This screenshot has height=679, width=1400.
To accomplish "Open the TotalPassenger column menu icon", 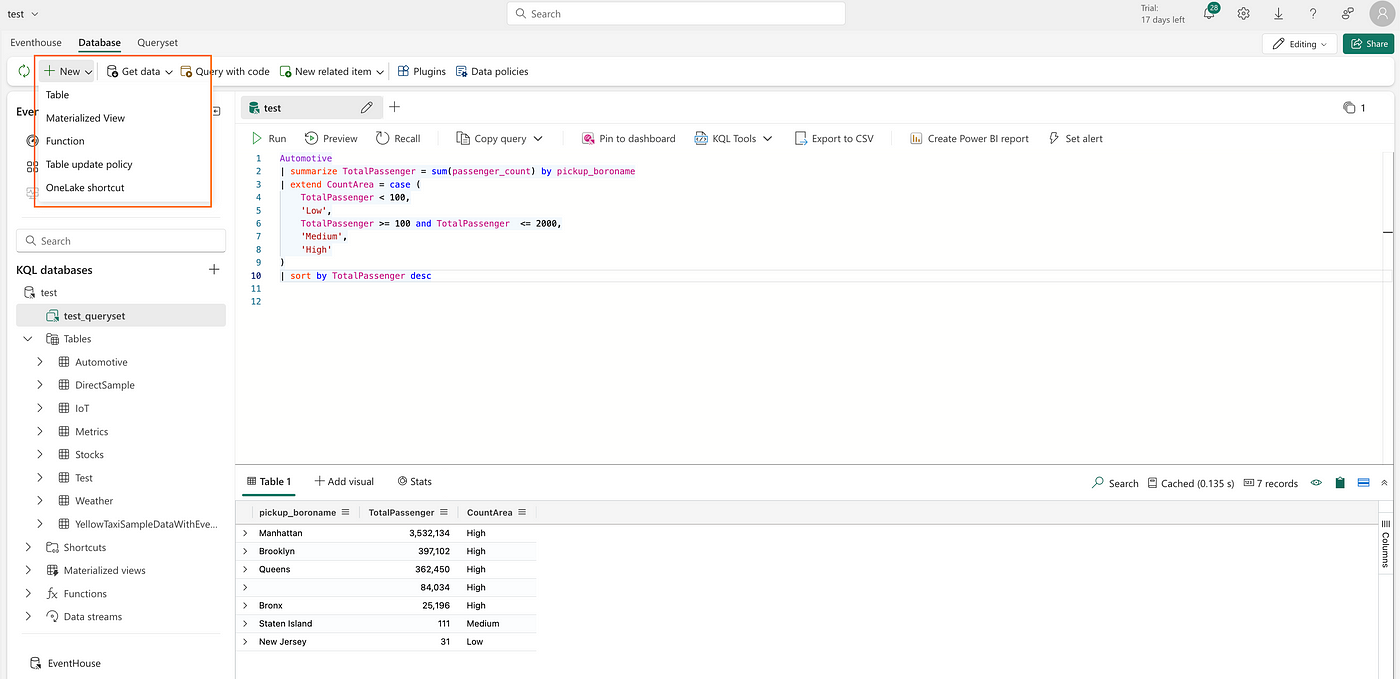I will (443, 512).
